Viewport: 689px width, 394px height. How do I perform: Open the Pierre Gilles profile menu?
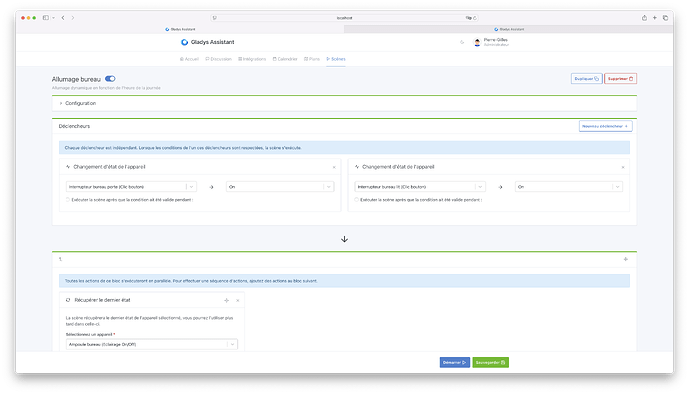(x=491, y=42)
